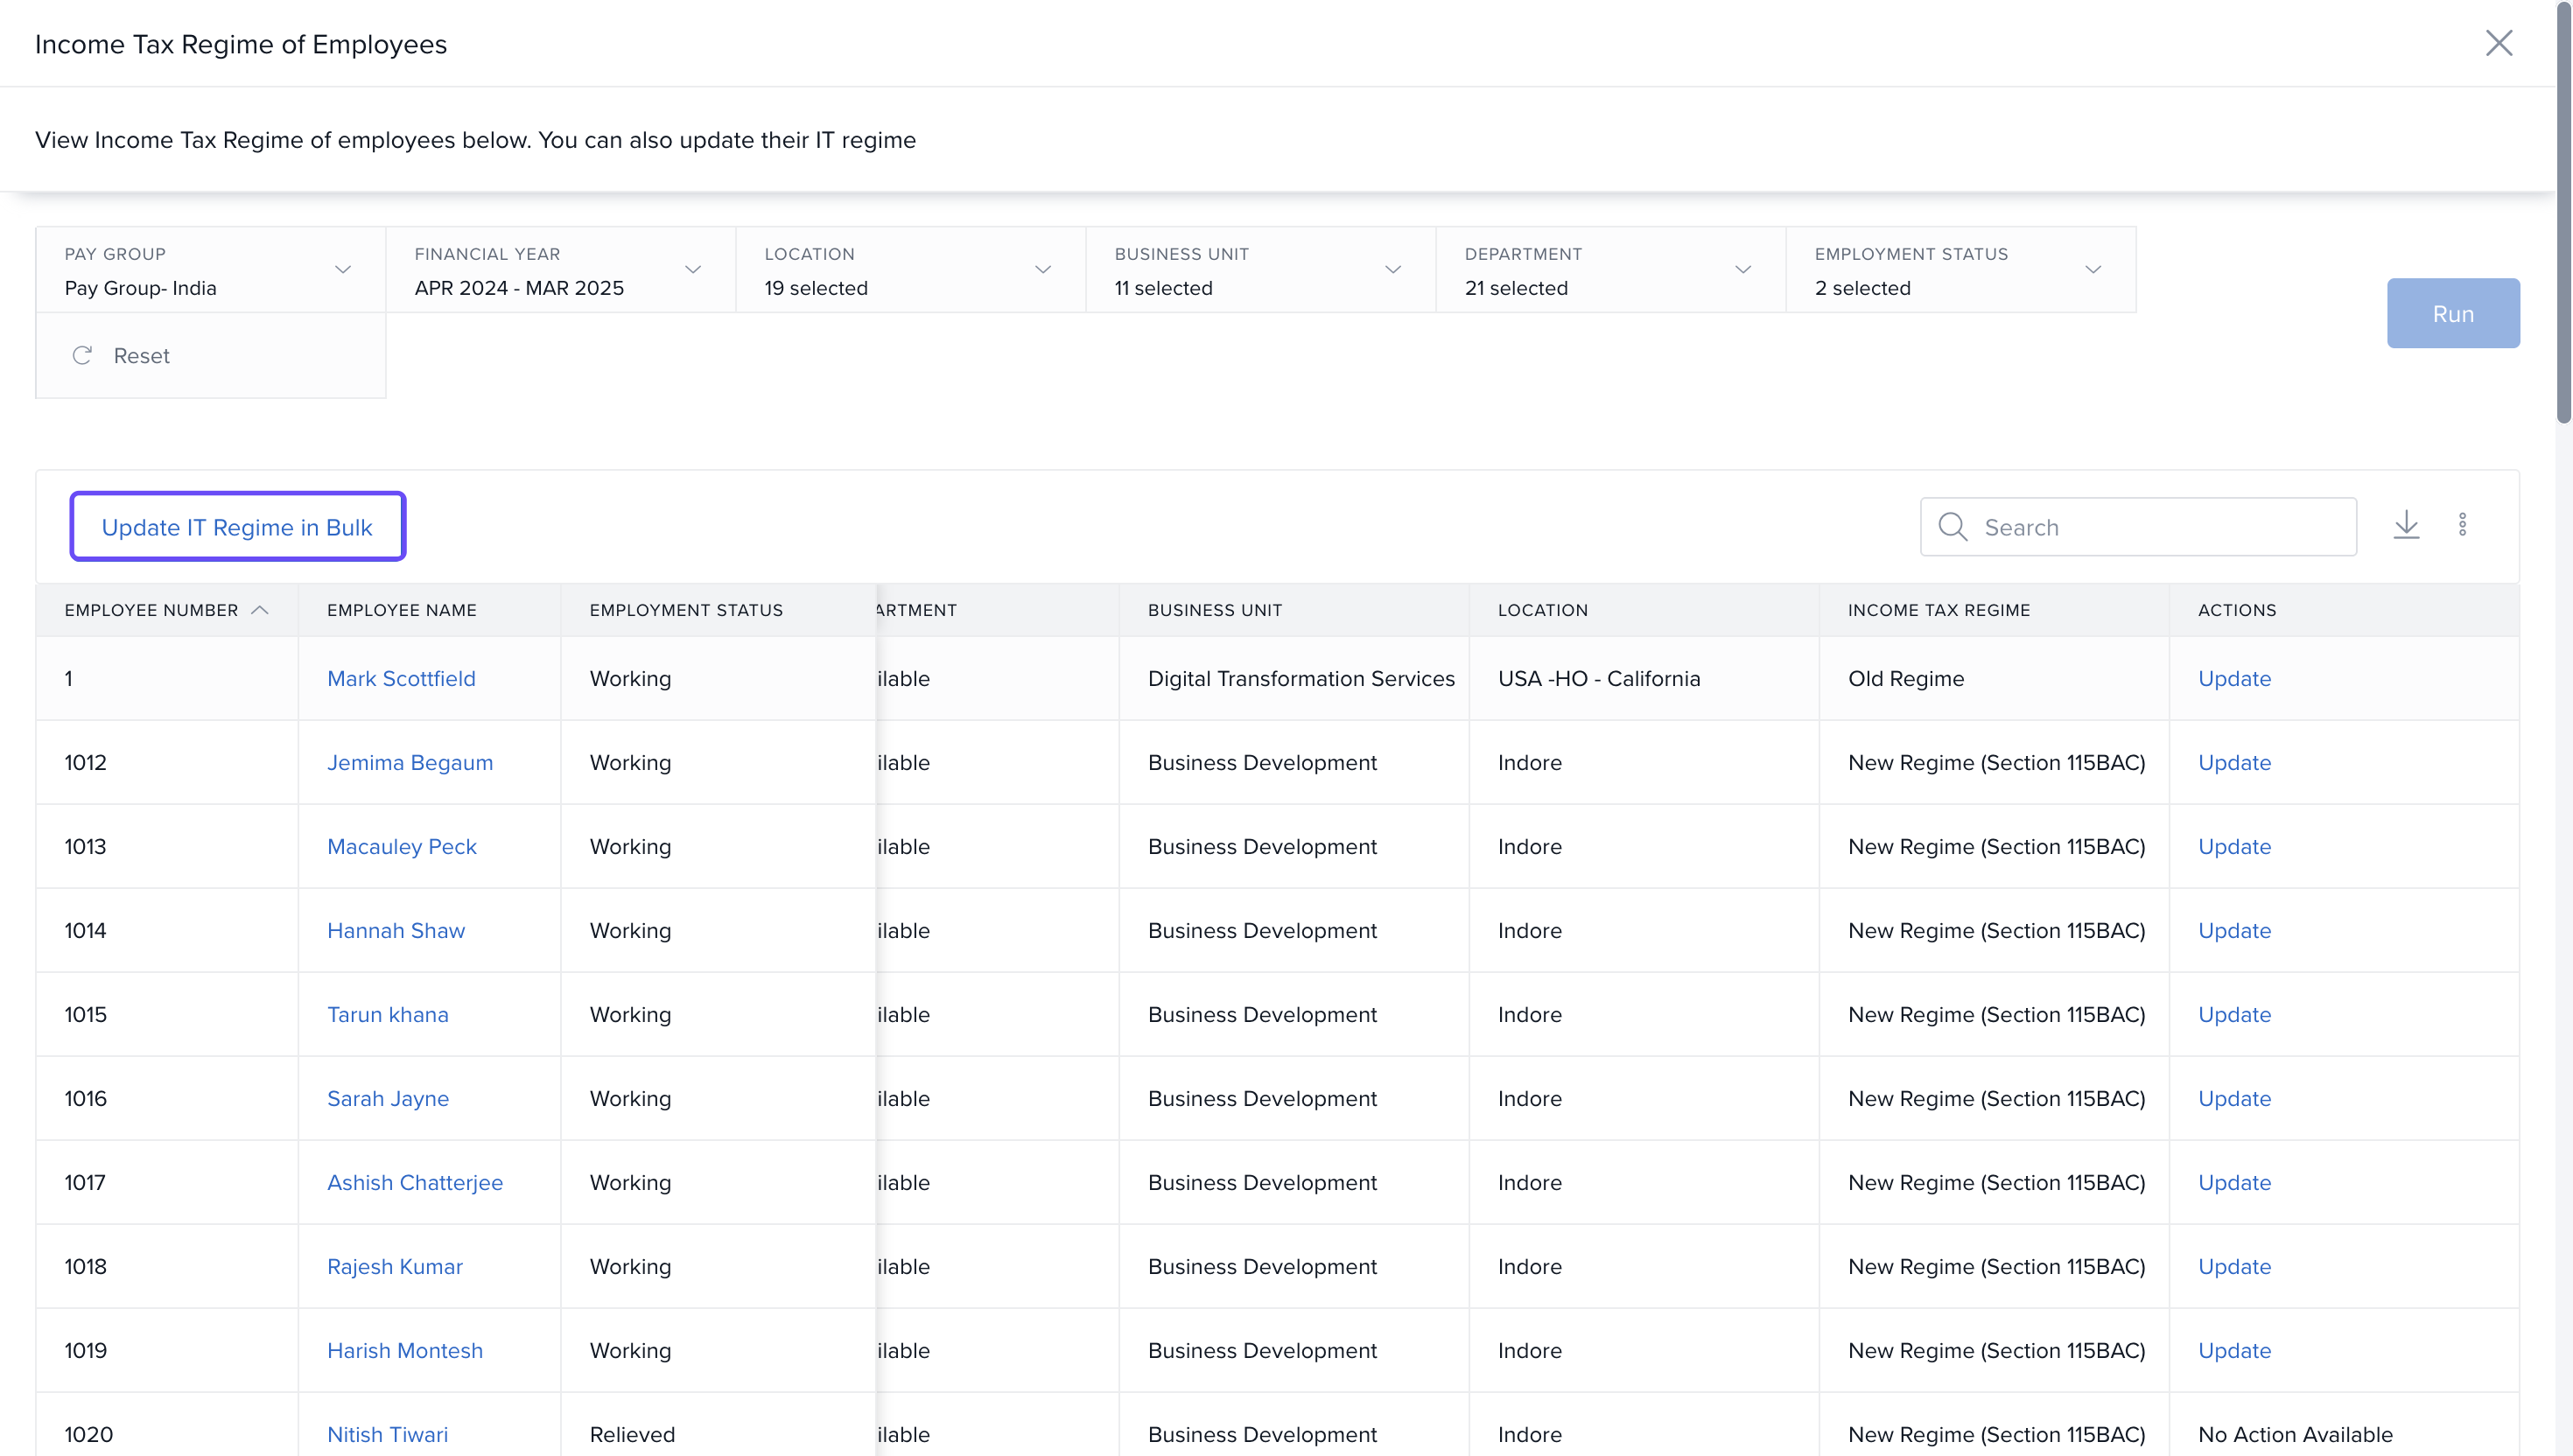The height and width of the screenshot is (1456, 2573).
Task: Close the Income Tax Regime dialog
Action: [2498, 43]
